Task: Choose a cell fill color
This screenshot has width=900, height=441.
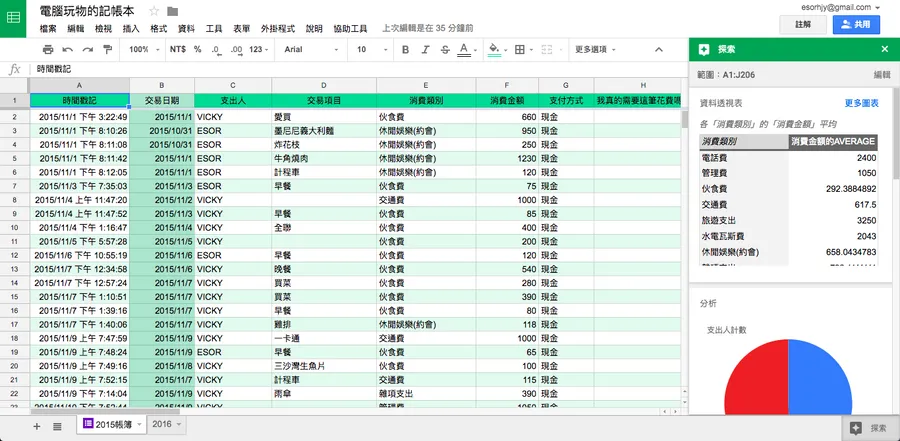Action: tap(495, 49)
